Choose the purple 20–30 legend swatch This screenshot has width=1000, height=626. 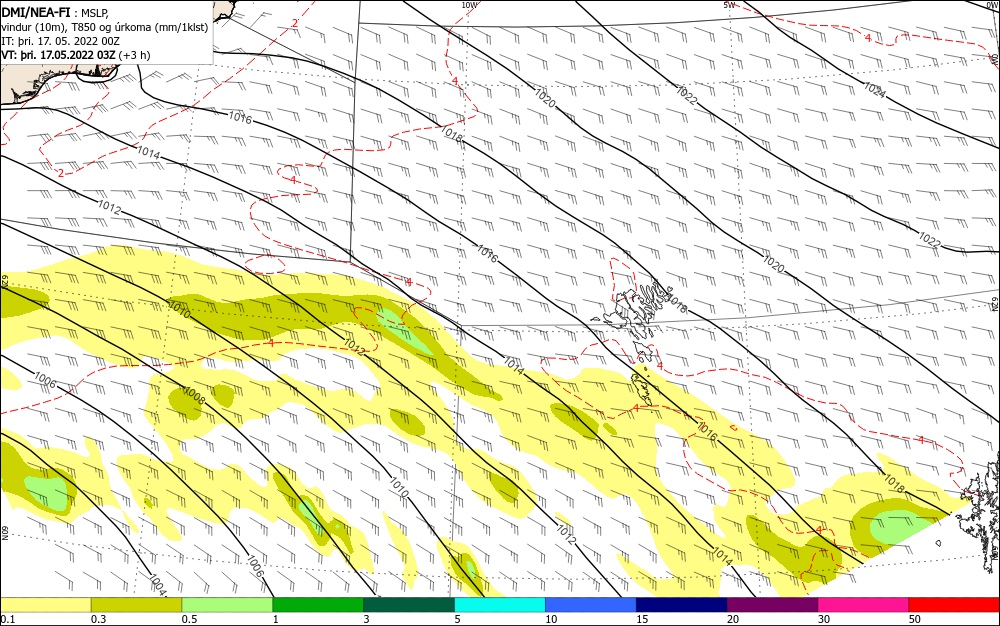point(772,605)
